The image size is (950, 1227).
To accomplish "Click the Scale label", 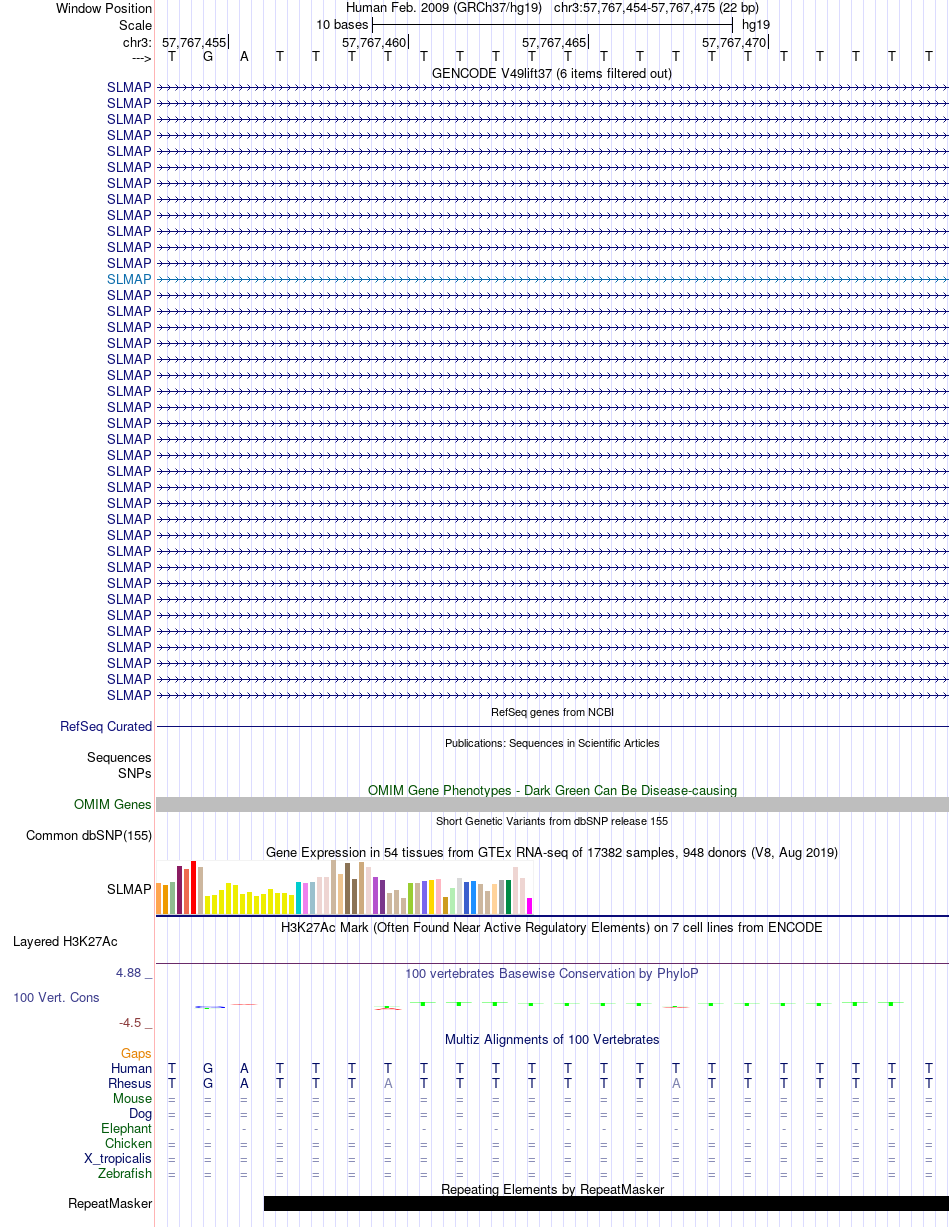I will (135, 25).
